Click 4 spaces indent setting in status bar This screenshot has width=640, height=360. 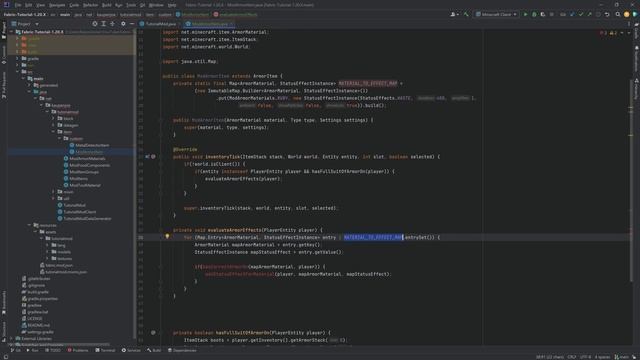pyautogui.click(x=602, y=357)
